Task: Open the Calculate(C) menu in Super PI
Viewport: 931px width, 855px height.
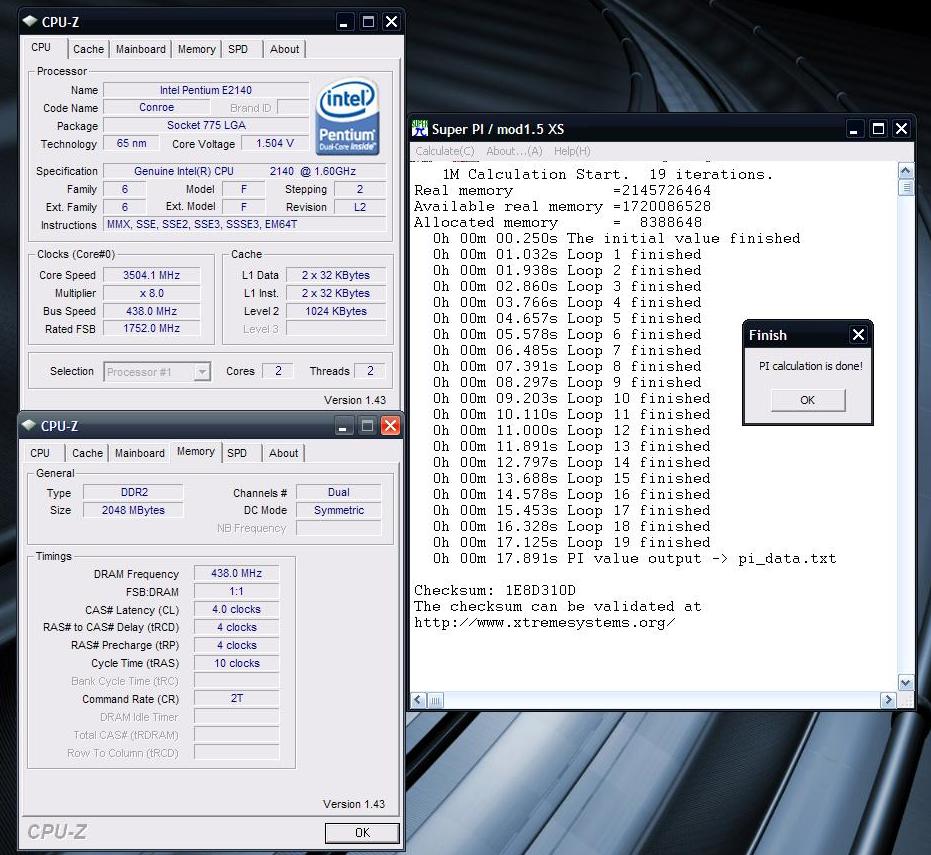Action: click(445, 151)
